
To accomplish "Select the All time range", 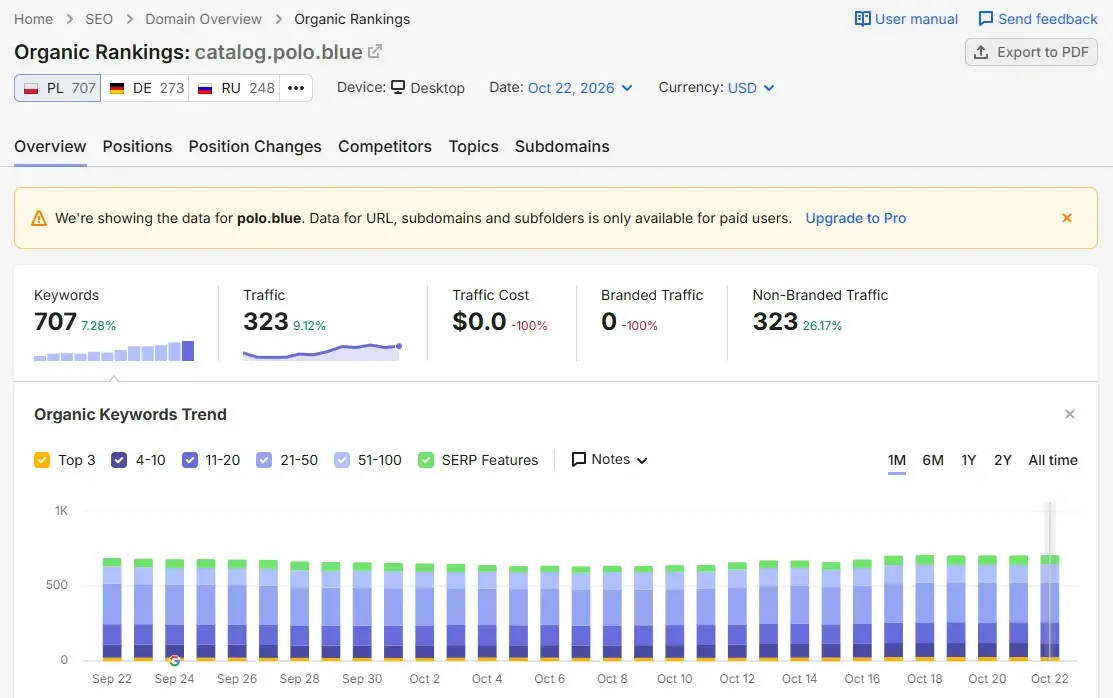I will (x=1053, y=460).
